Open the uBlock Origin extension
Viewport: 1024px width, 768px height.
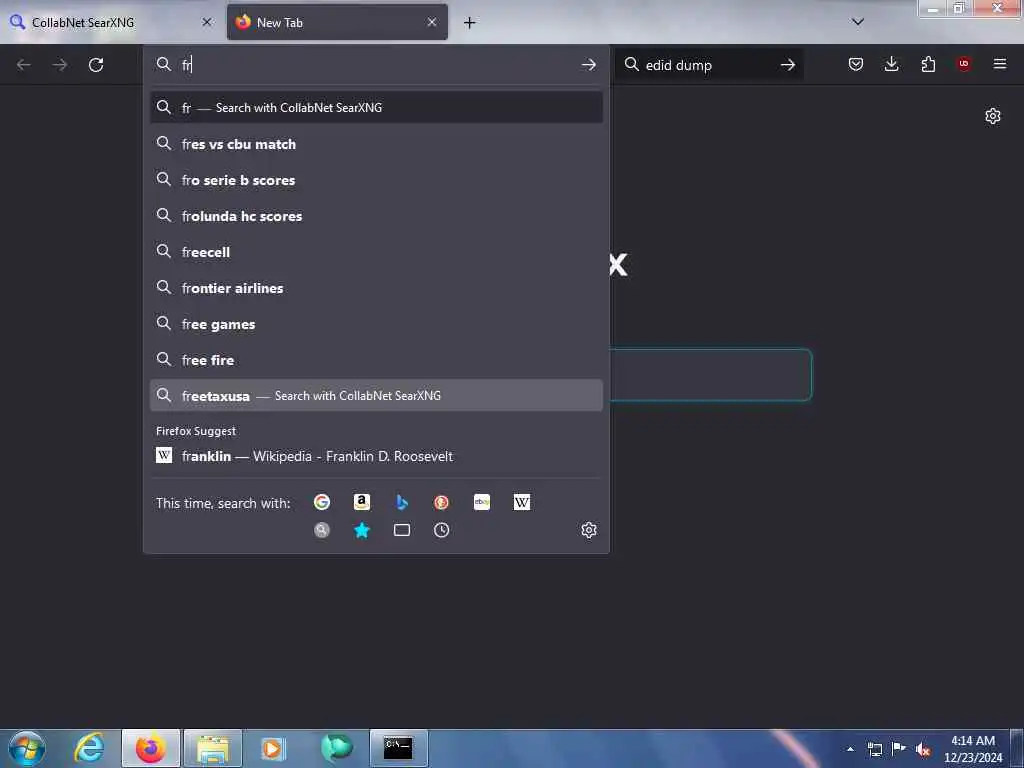[x=963, y=64]
